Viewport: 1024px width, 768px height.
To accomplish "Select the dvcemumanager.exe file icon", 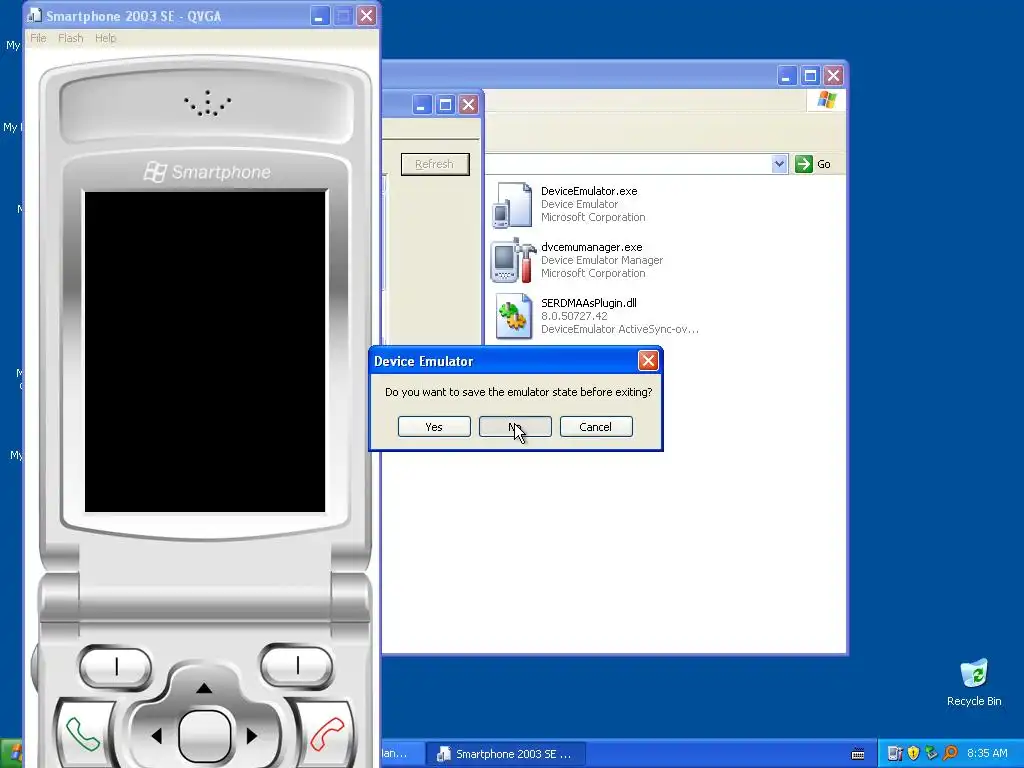I will click(x=513, y=261).
